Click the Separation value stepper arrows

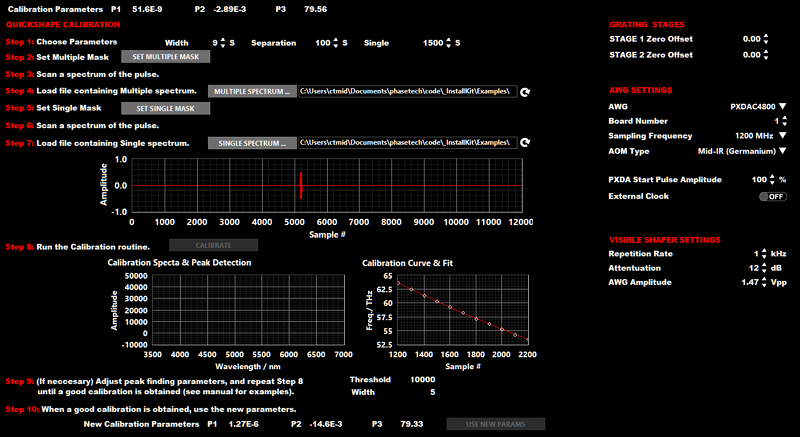[x=336, y=43]
